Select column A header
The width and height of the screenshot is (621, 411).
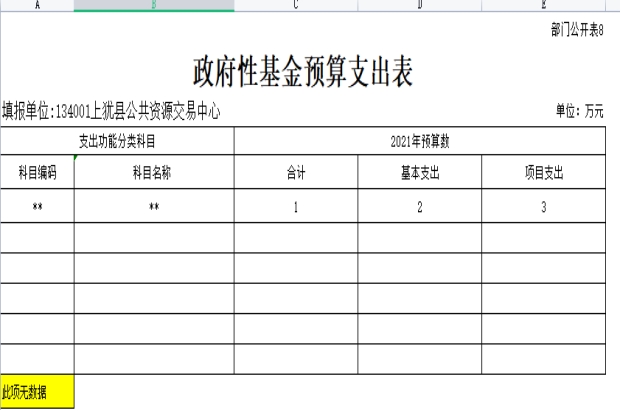[37, 5]
